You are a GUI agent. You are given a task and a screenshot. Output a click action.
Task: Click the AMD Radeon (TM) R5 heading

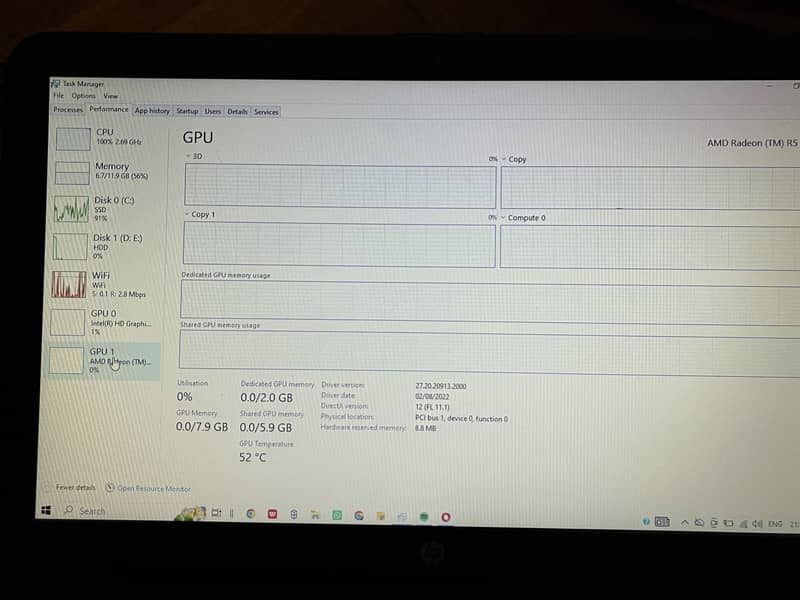[x=752, y=143]
